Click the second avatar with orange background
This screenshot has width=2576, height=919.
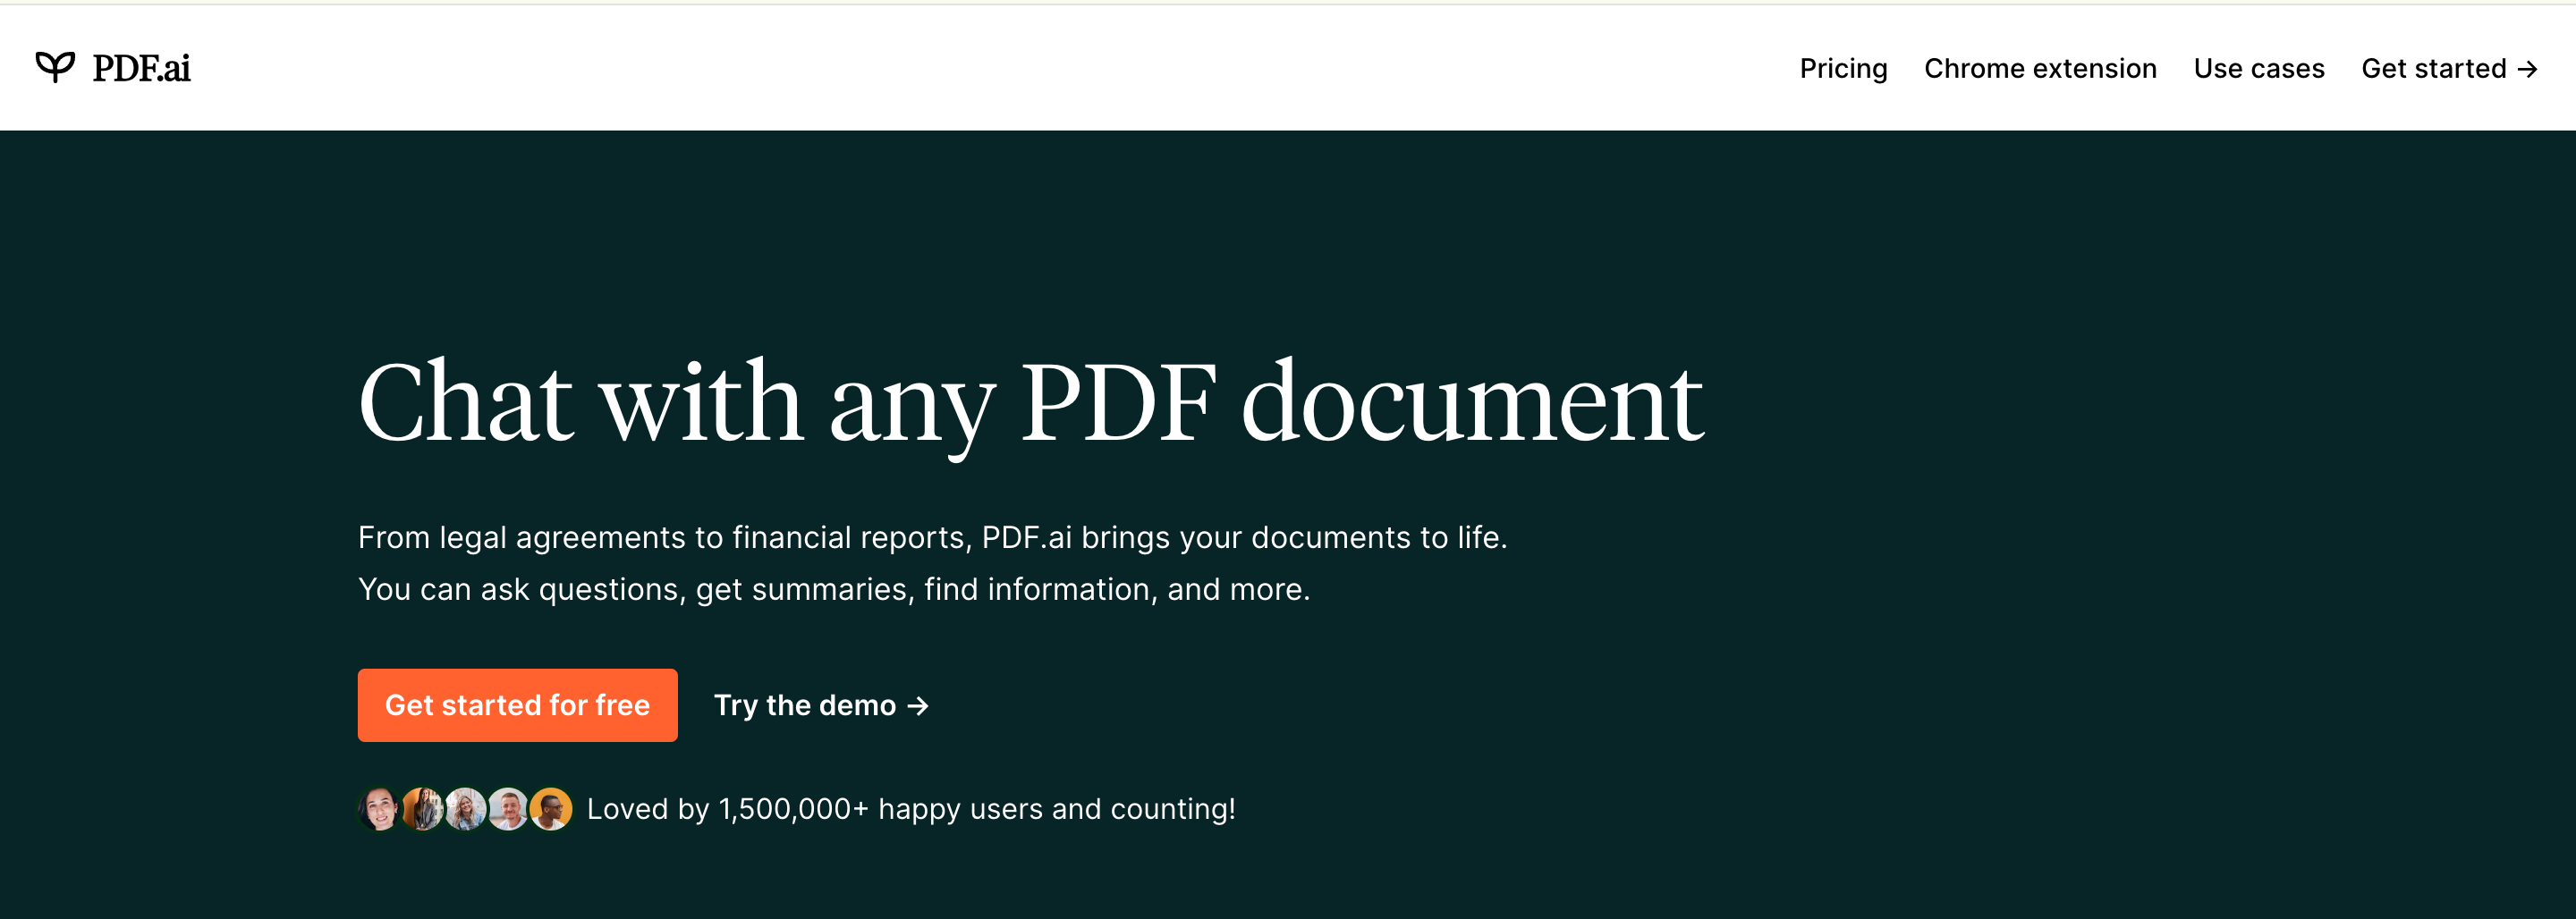(421, 808)
